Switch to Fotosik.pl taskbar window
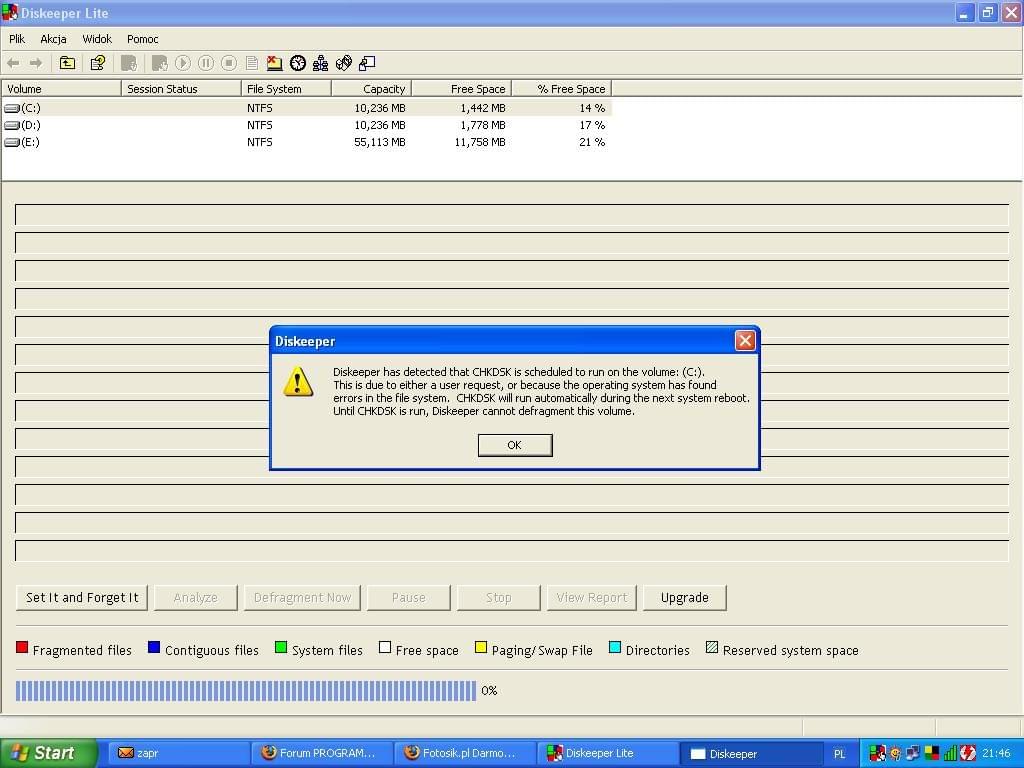This screenshot has height=768, width=1024. [x=465, y=754]
